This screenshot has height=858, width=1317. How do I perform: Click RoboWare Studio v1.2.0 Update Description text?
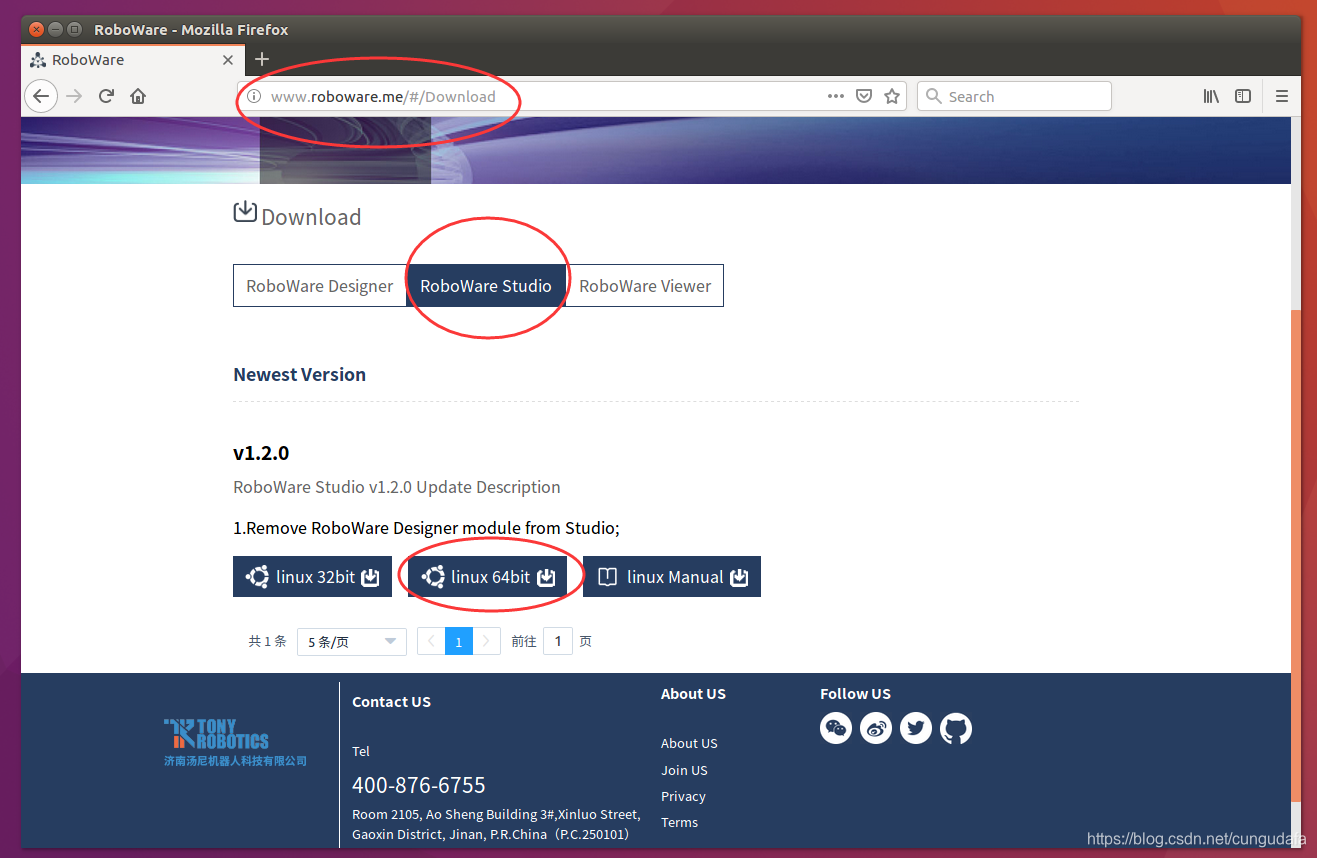pos(397,487)
